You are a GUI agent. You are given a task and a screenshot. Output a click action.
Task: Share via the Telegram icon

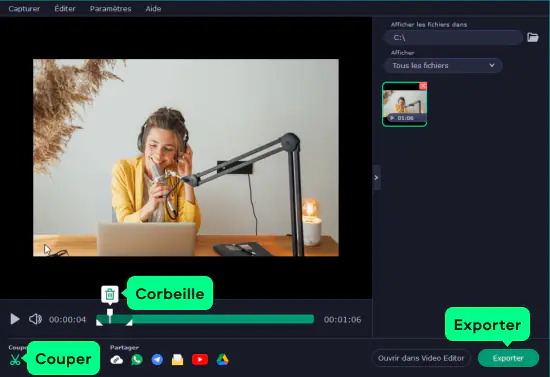click(157, 359)
